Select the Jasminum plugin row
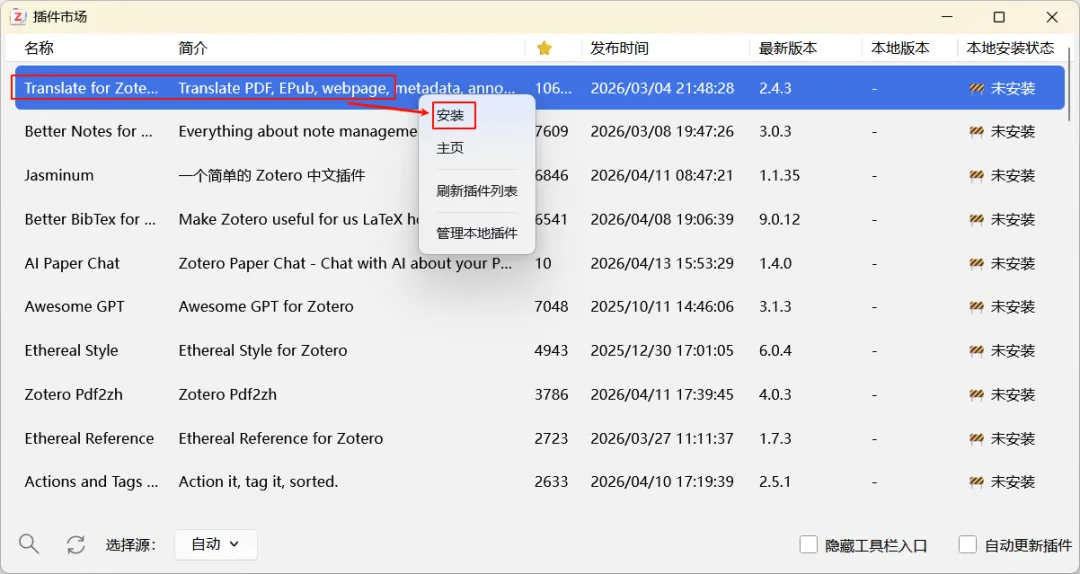The width and height of the screenshot is (1080, 574). [540, 176]
